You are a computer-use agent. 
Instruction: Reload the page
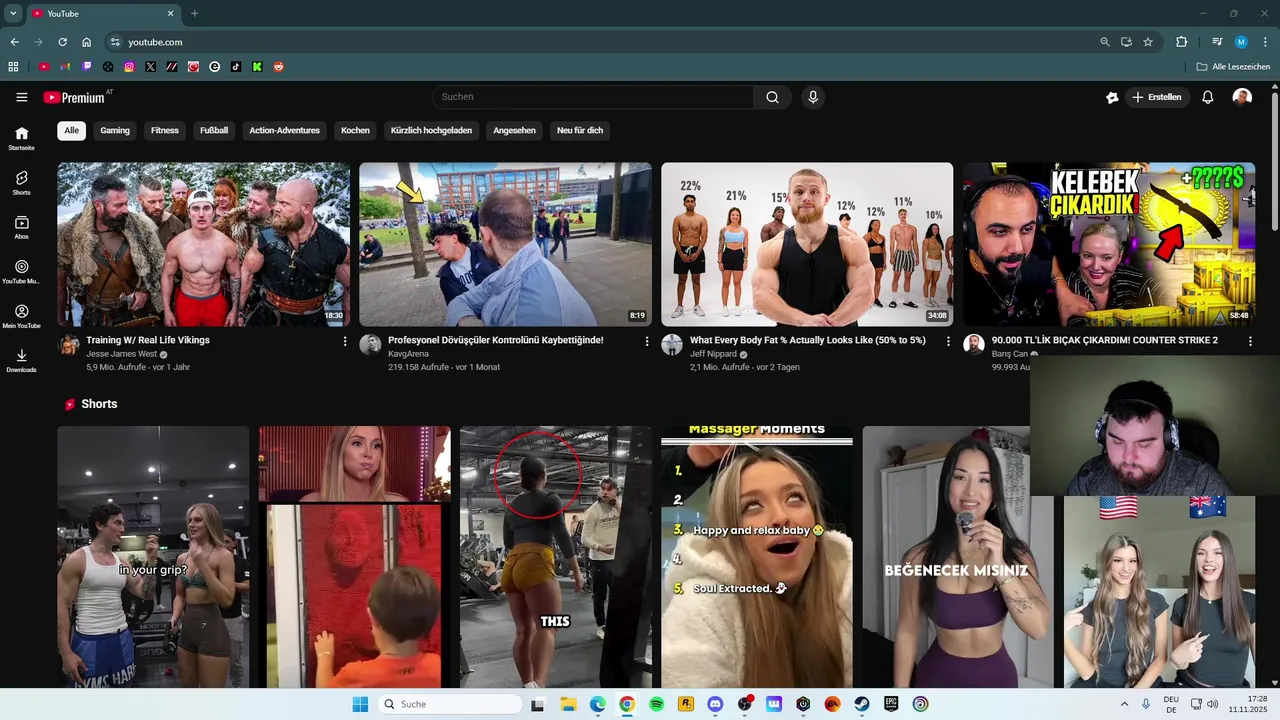coord(62,42)
